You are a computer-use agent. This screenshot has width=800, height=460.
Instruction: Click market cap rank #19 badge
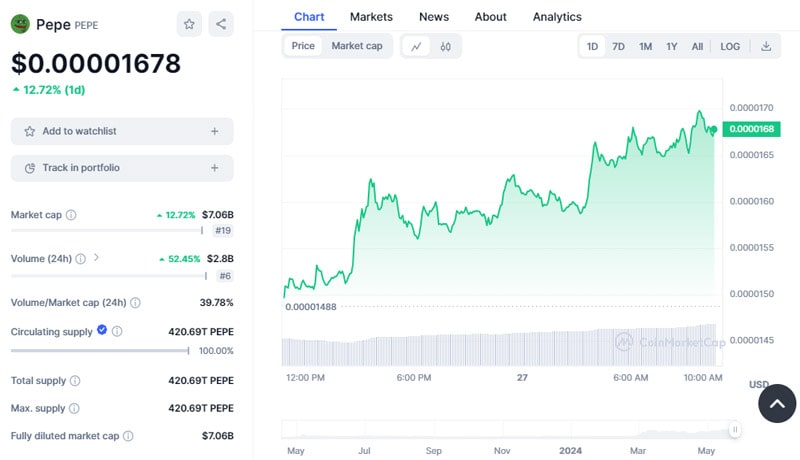point(223,231)
